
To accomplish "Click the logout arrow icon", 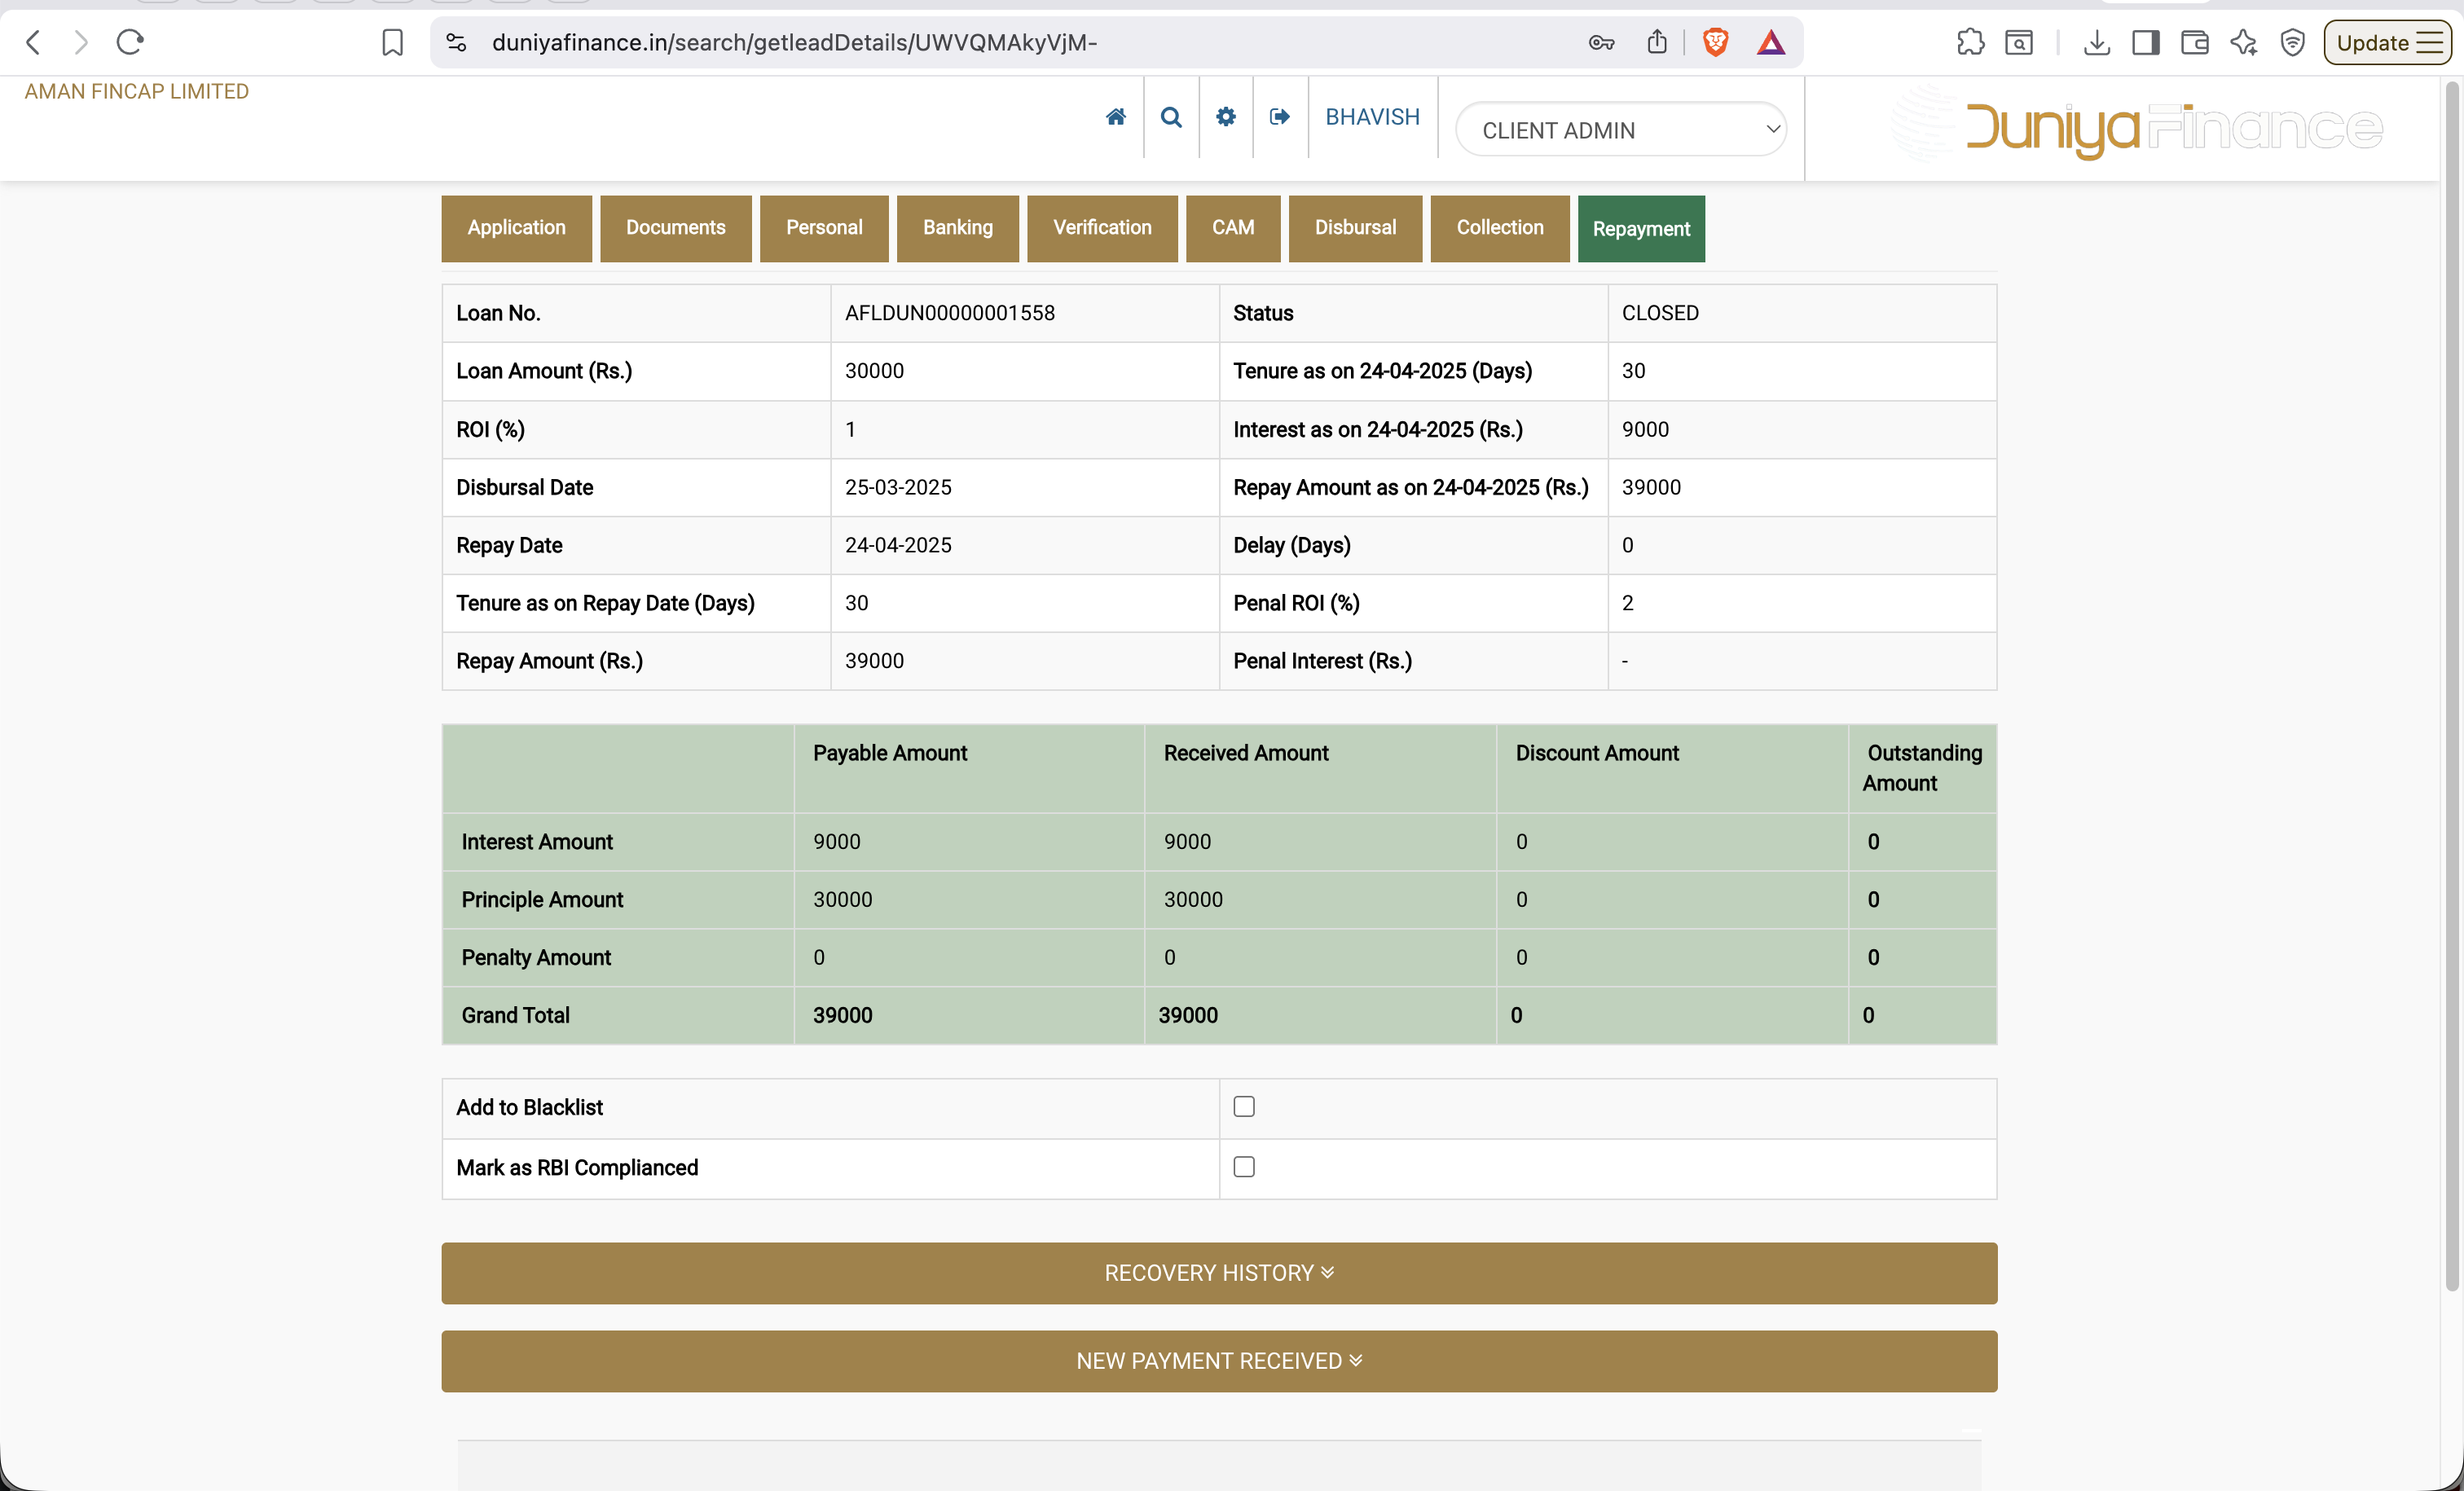I will point(1280,117).
